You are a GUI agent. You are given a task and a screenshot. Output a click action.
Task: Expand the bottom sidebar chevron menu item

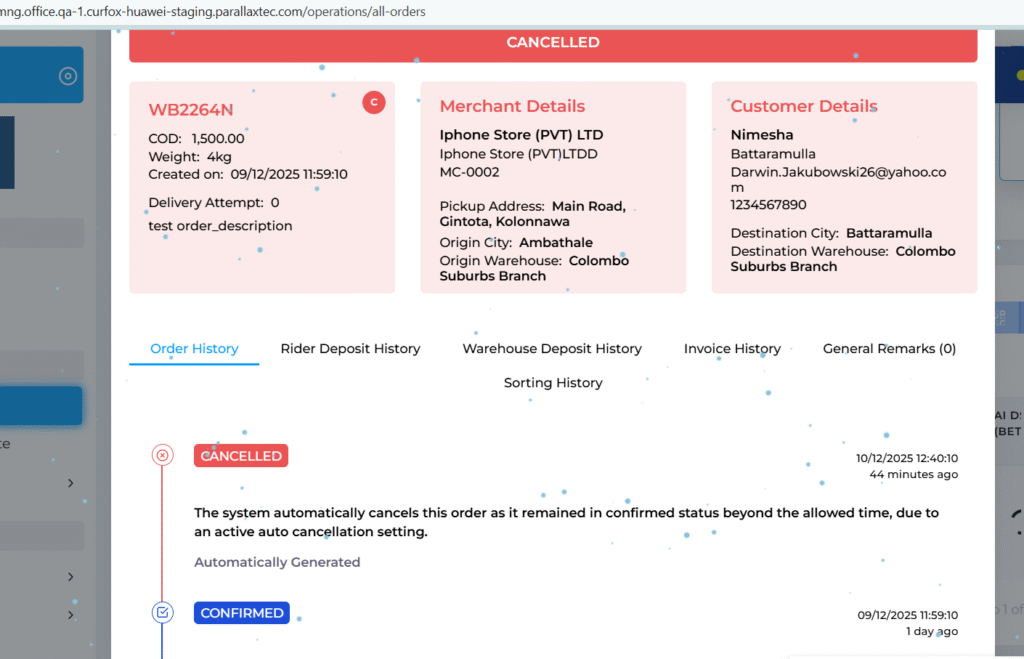[x=71, y=615]
